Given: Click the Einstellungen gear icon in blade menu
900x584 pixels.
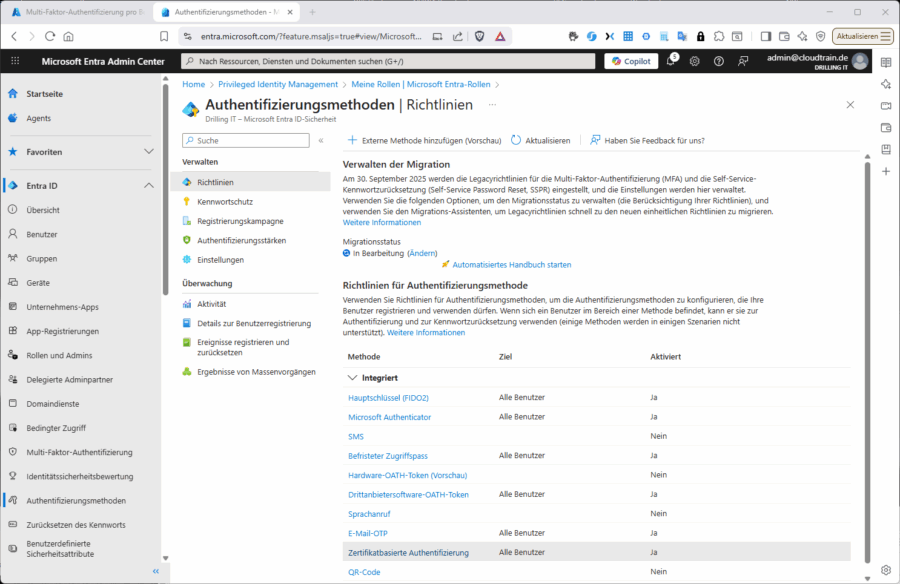Looking at the screenshot, I should point(187,260).
